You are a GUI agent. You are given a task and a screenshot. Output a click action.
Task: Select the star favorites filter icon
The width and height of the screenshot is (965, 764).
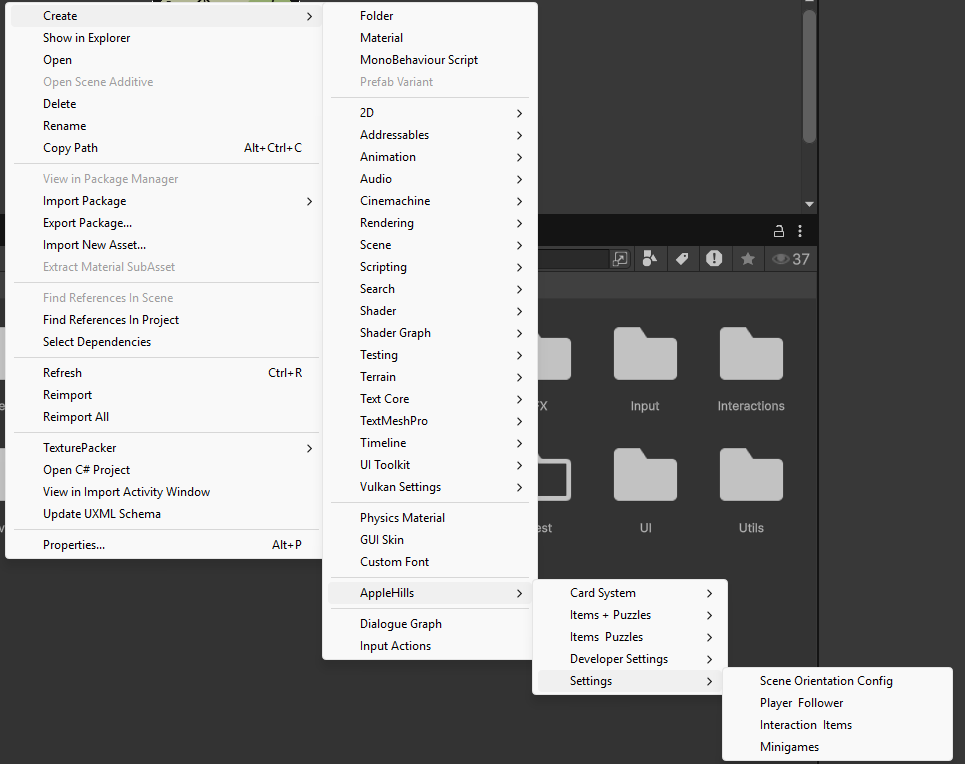pyautogui.click(x=749, y=259)
